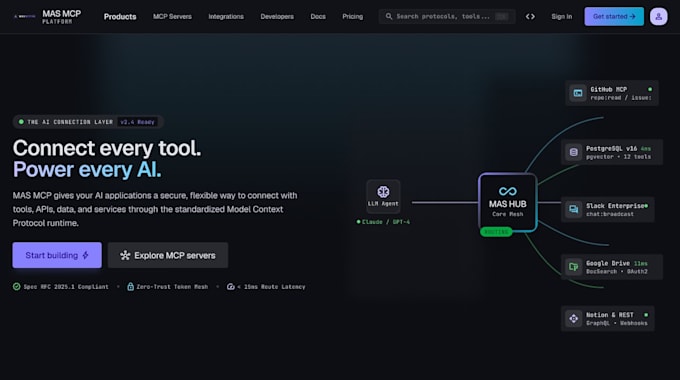The width and height of the screenshot is (680, 380).
Task: Click the Get started button
Action: 614,16
